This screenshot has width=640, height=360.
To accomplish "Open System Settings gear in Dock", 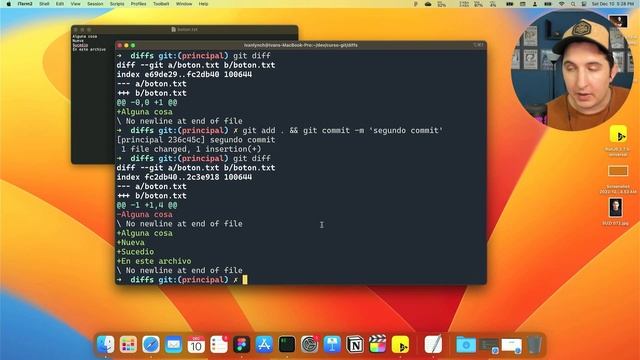I will click(310, 345).
